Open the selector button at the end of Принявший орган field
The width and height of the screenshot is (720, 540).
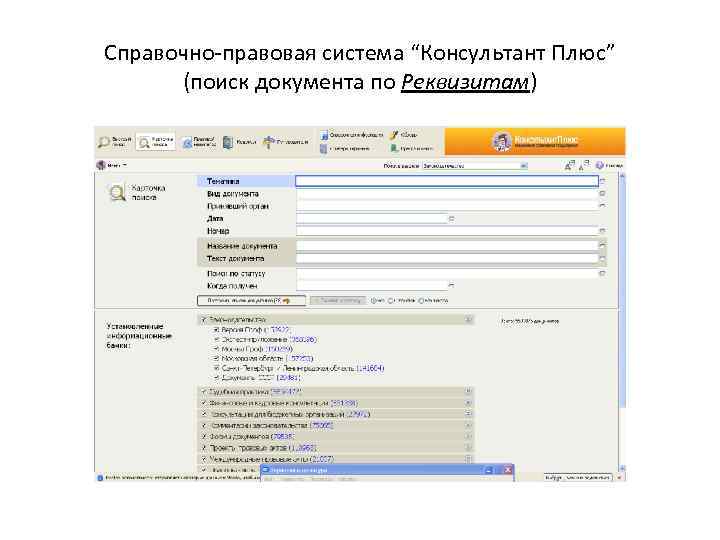(602, 206)
